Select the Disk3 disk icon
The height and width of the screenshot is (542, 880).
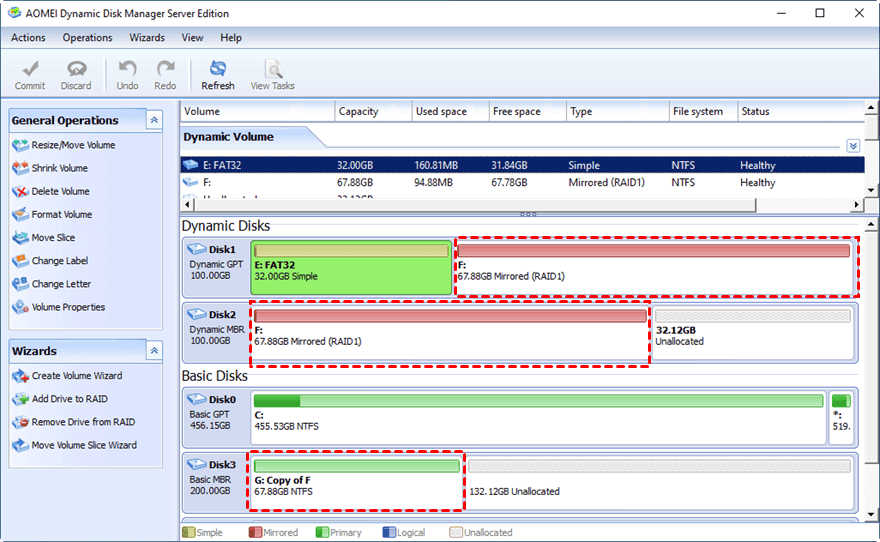click(x=196, y=464)
